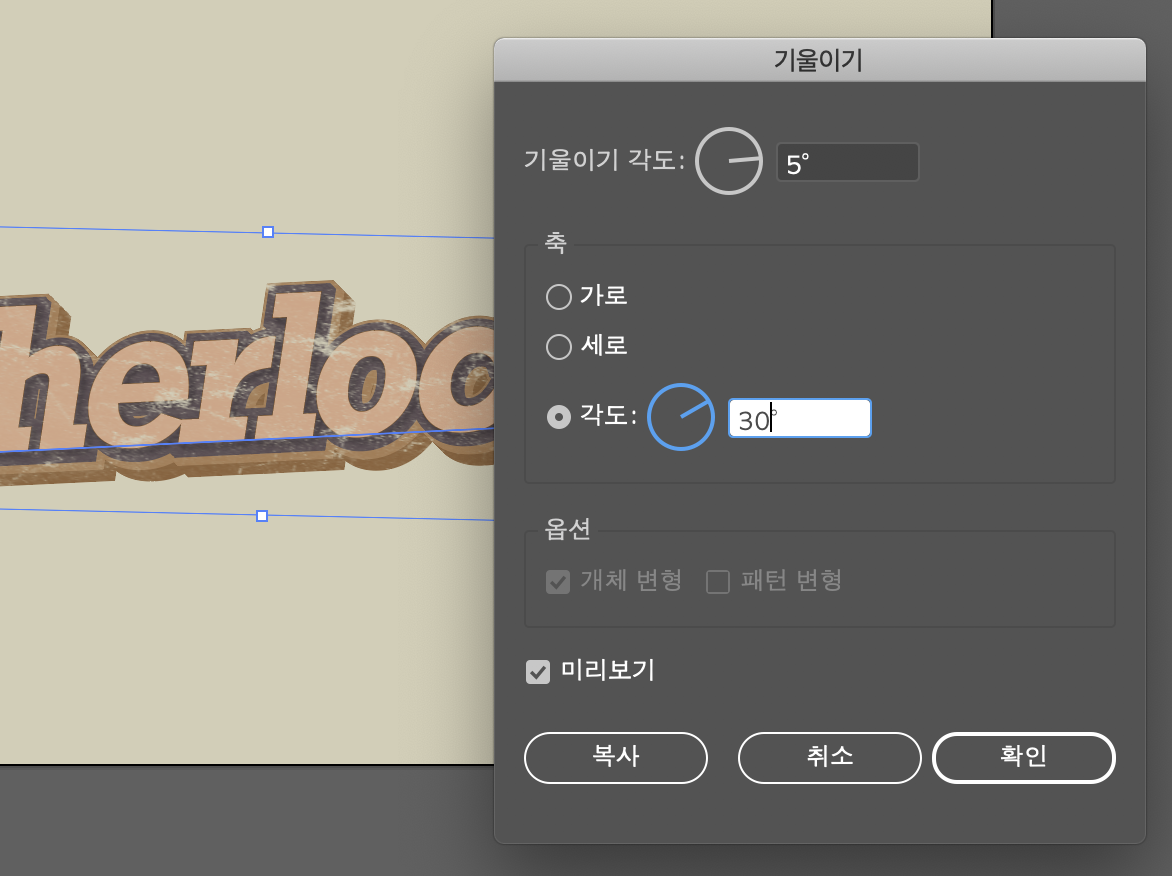This screenshot has height=876, width=1172.
Task: Click the 복사 button
Action: (616, 758)
